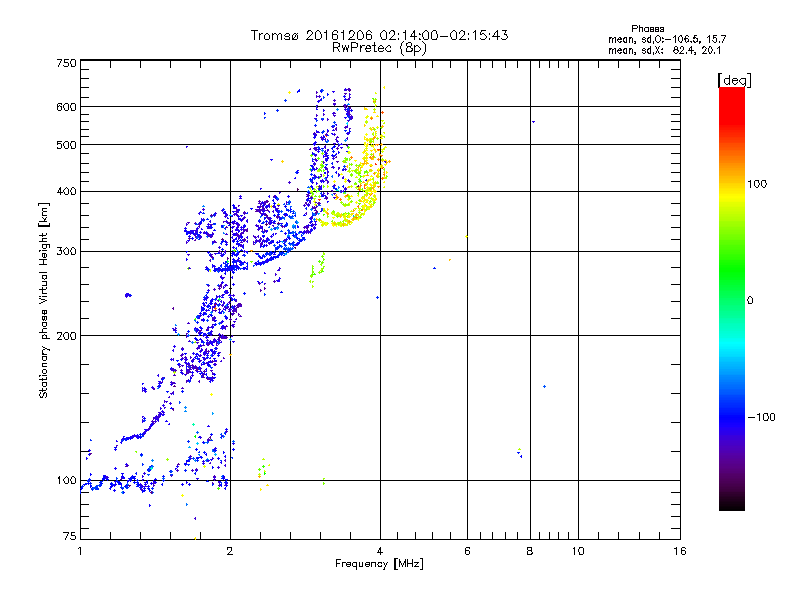Click the plot title 'Tromsø 20161206 02:14:00-02:15:43'

(x=379, y=35)
